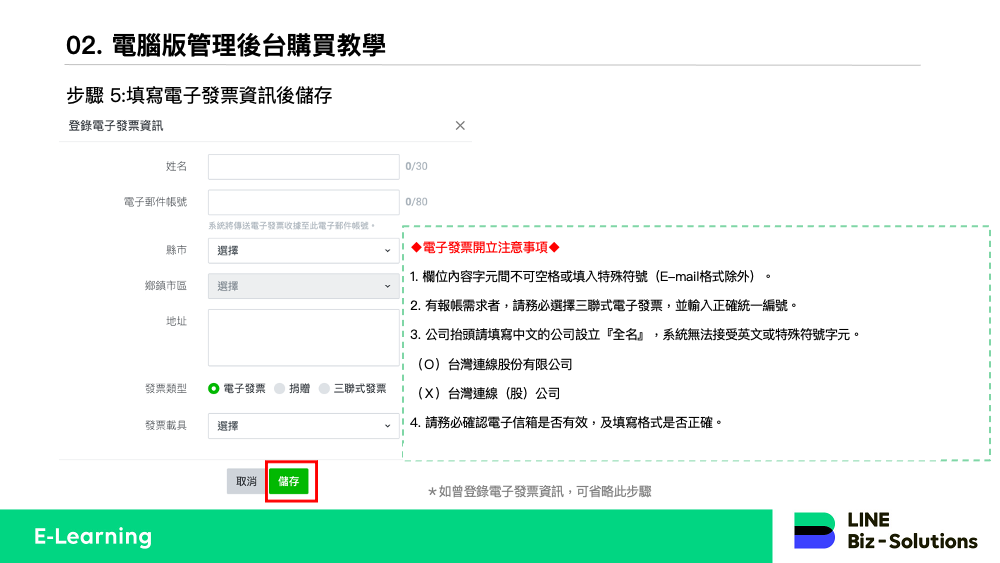This screenshot has width=1000, height=563.
Task: Click the green 儲存 button
Action: click(x=289, y=481)
